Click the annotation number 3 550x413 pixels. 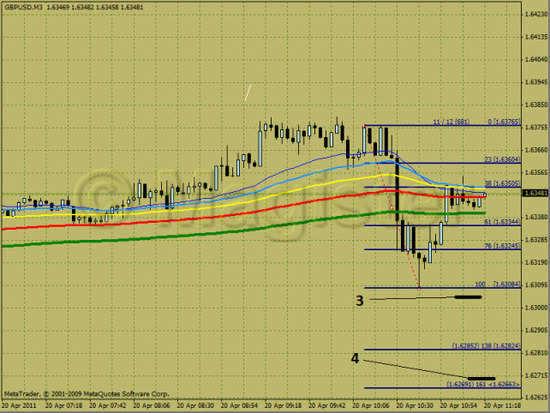click(x=360, y=301)
